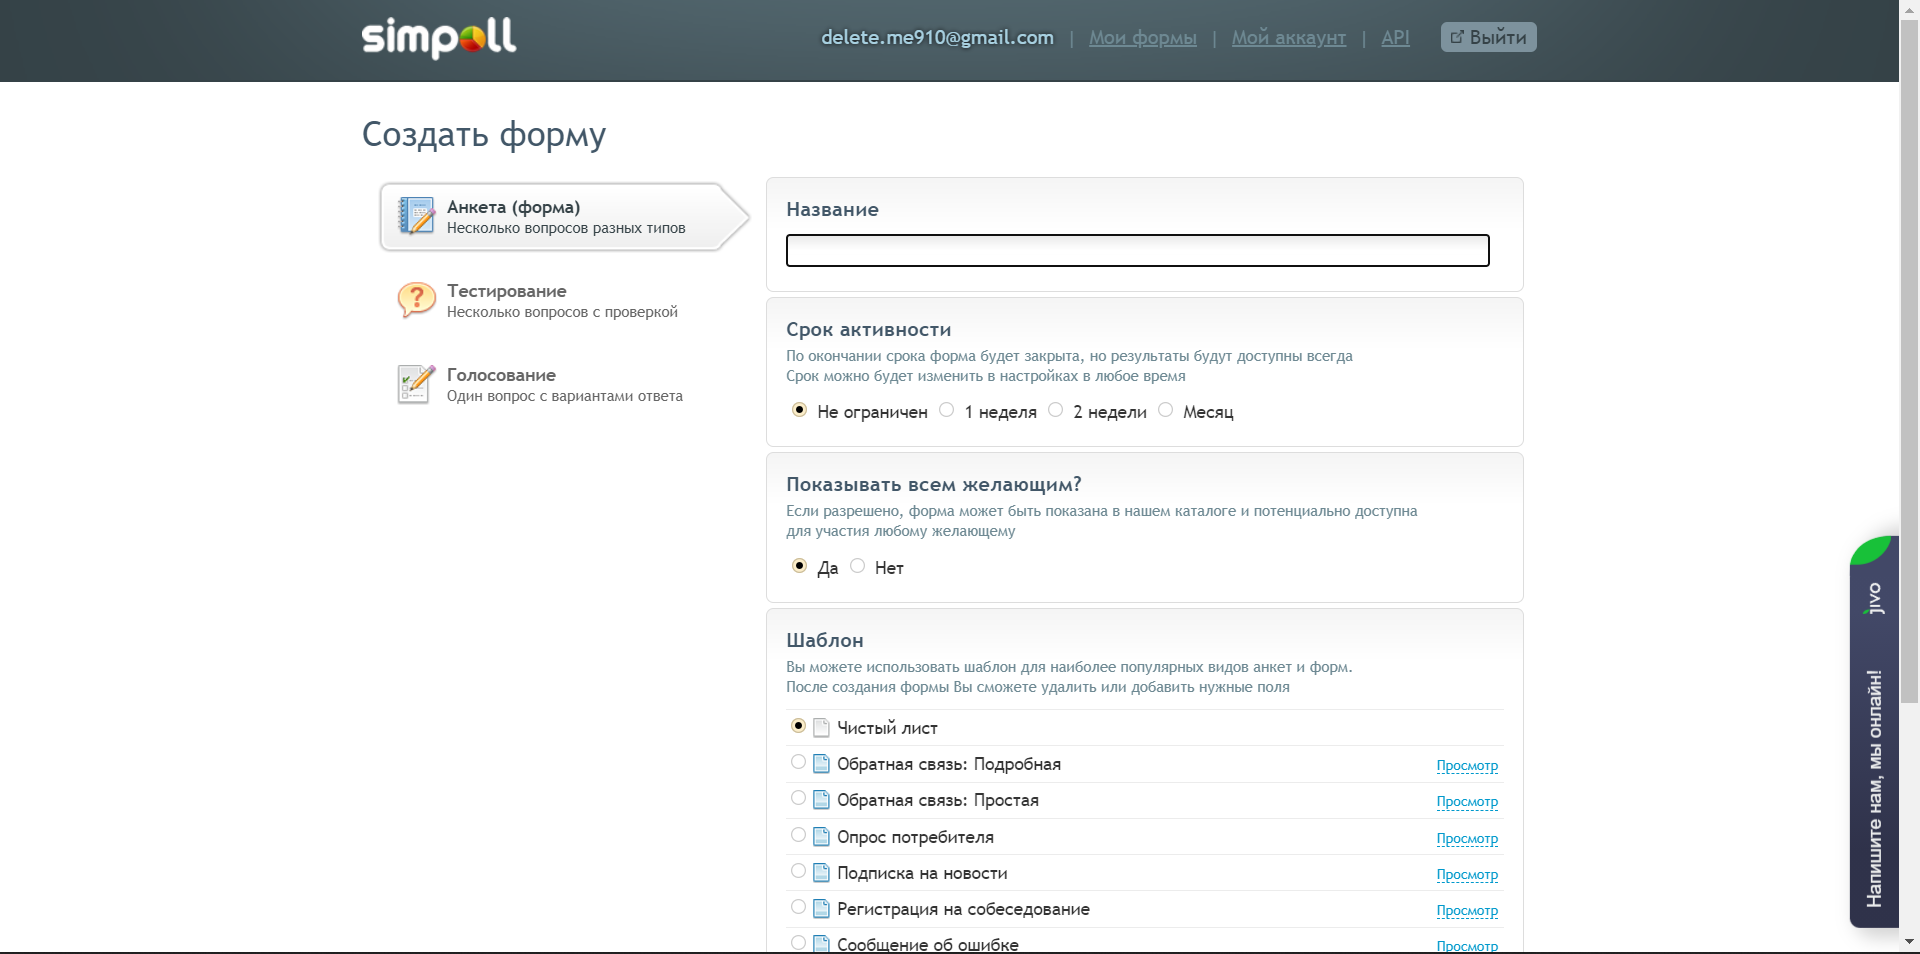Click the document icon beside Сообщение об ошибке

[x=821, y=943]
